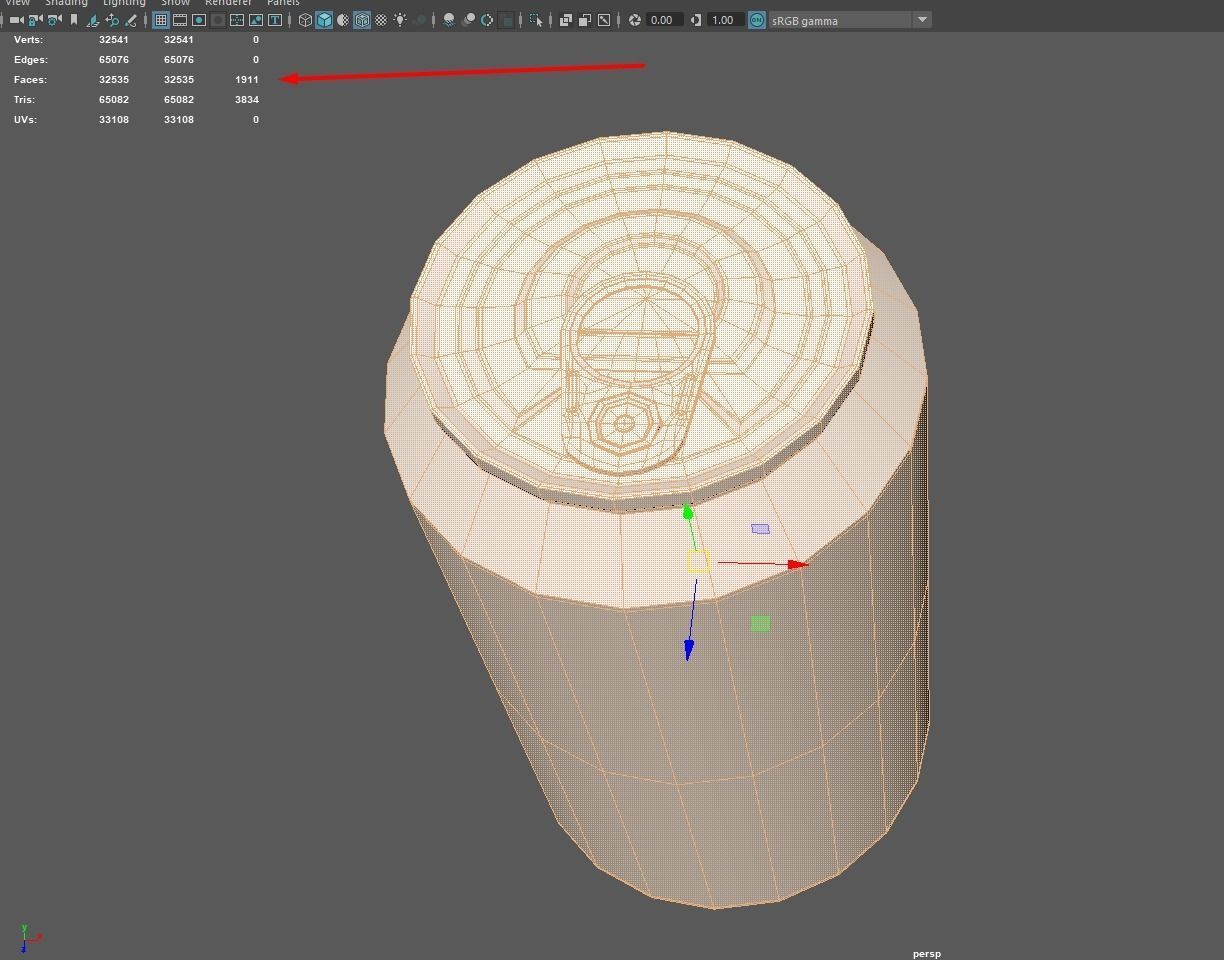Toggle the Safe Title icon
1224x960 pixels.
pos(275,20)
